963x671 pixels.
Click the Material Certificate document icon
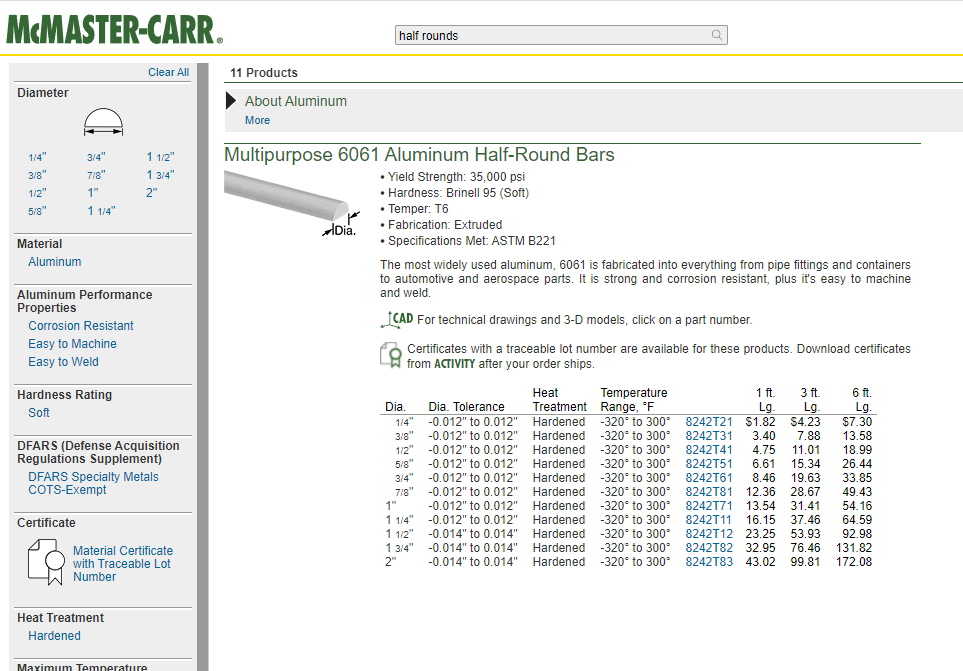click(x=46, y=562)
